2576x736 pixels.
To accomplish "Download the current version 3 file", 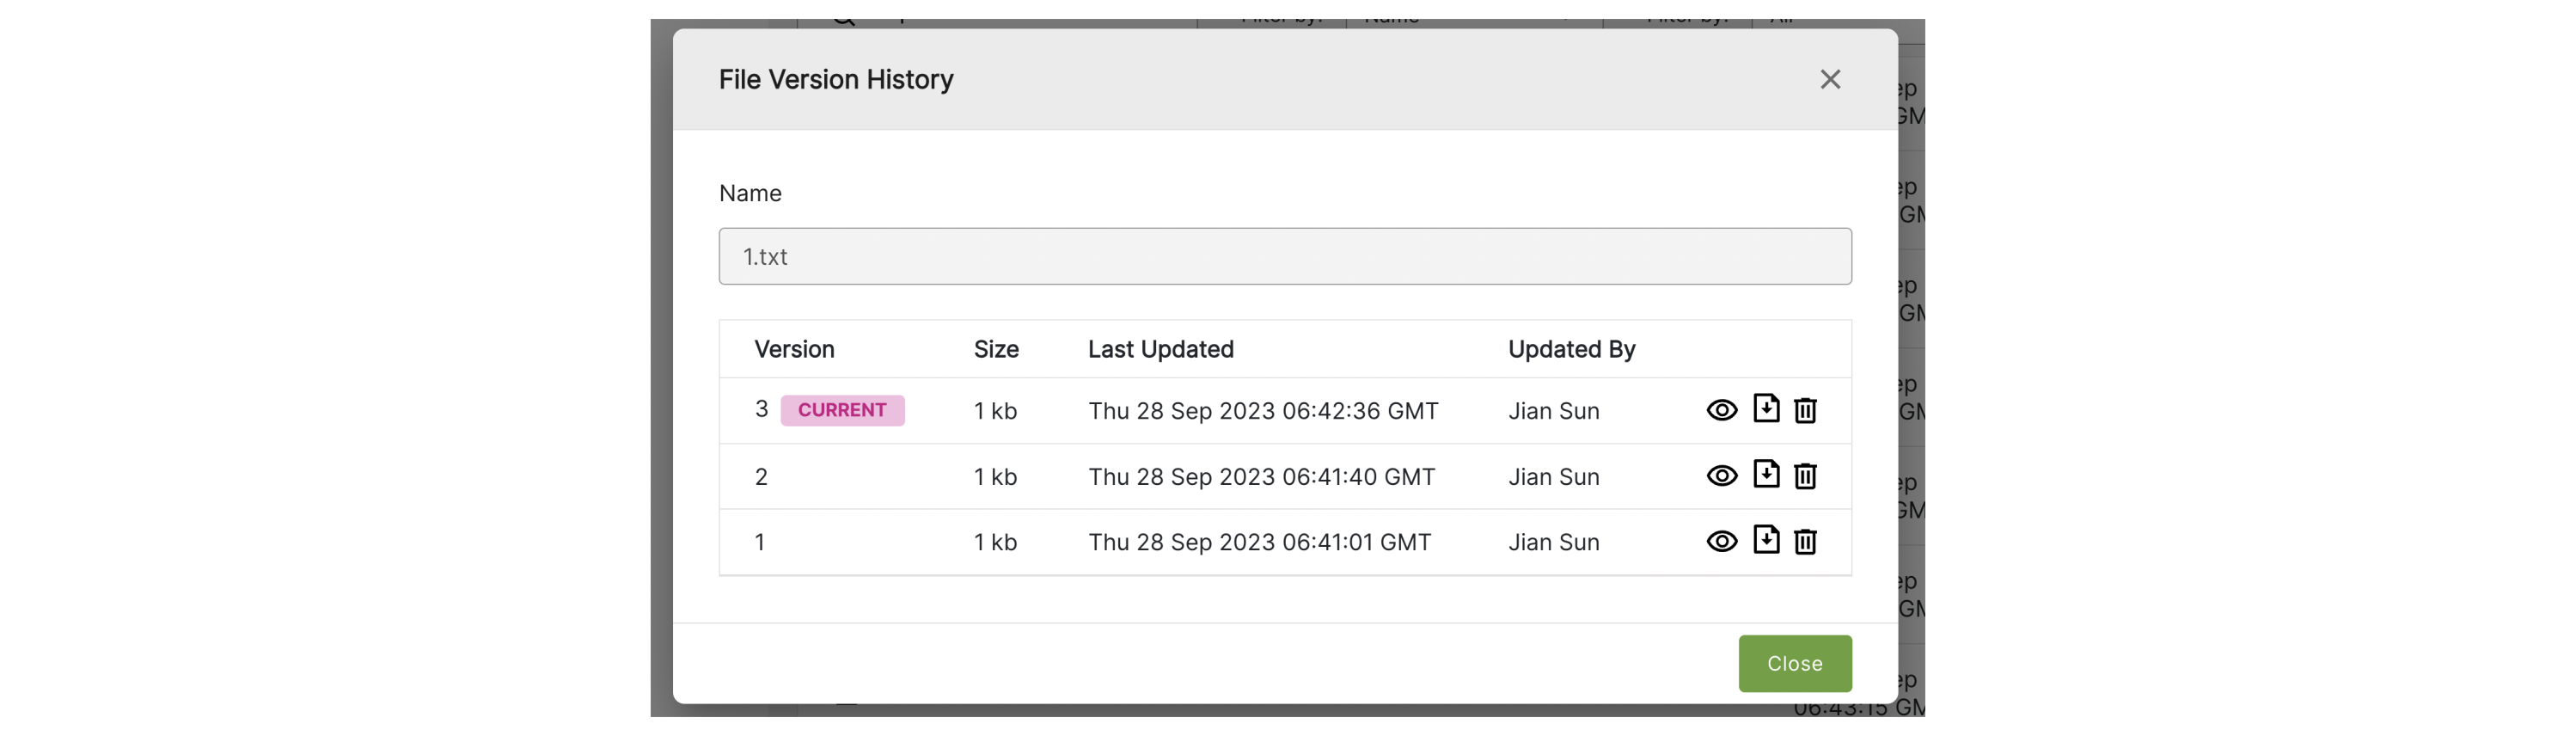I will 1766,408.
